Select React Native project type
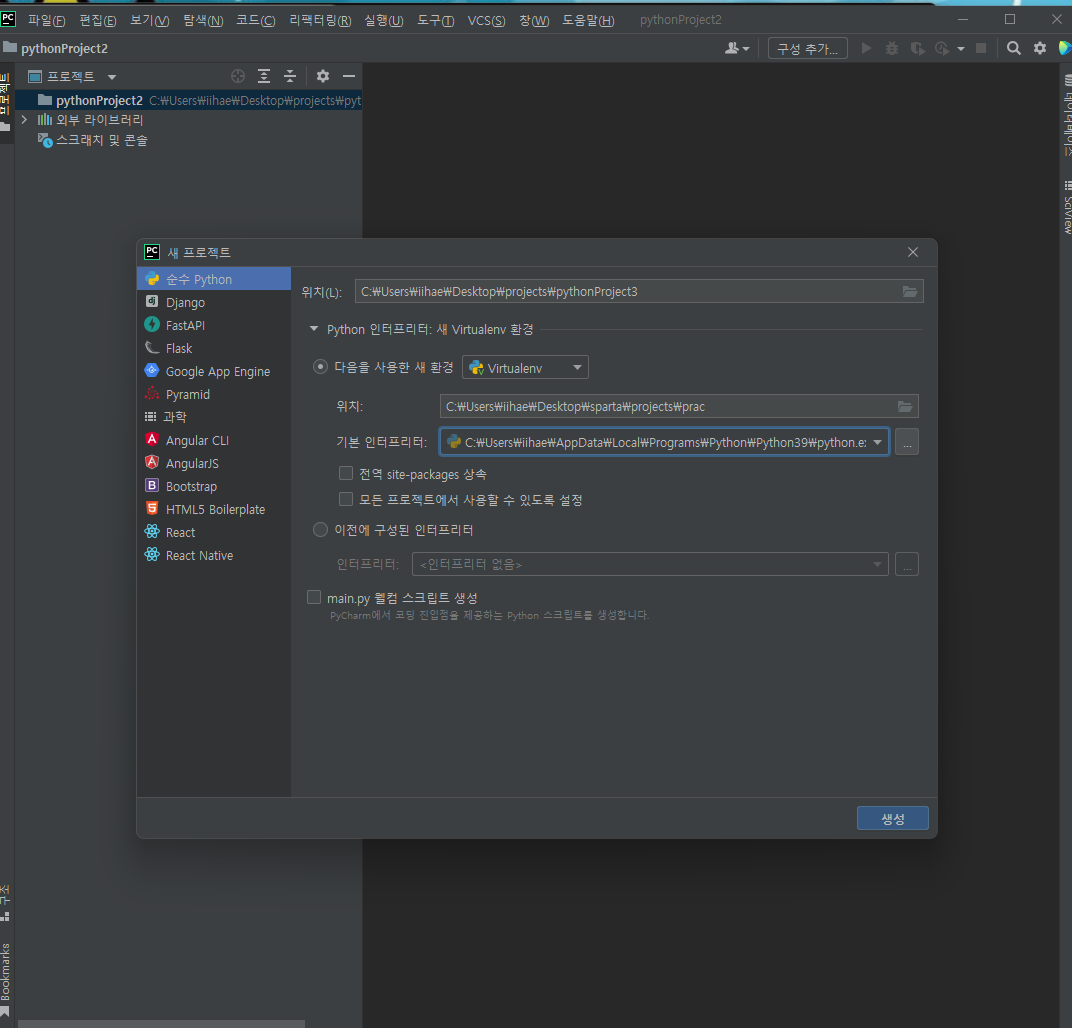 (213, 555)
